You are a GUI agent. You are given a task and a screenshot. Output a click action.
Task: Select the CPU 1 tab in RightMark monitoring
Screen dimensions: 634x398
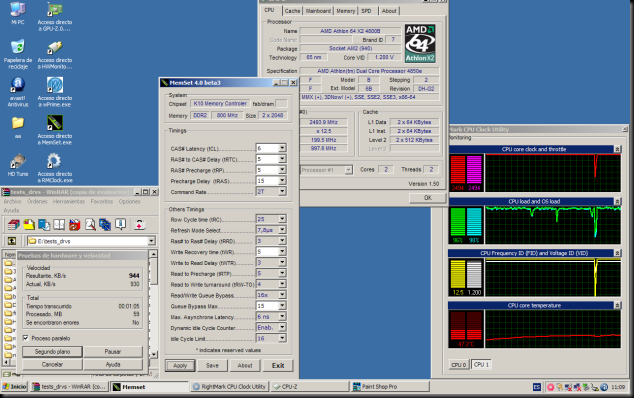tap(481, 364)
